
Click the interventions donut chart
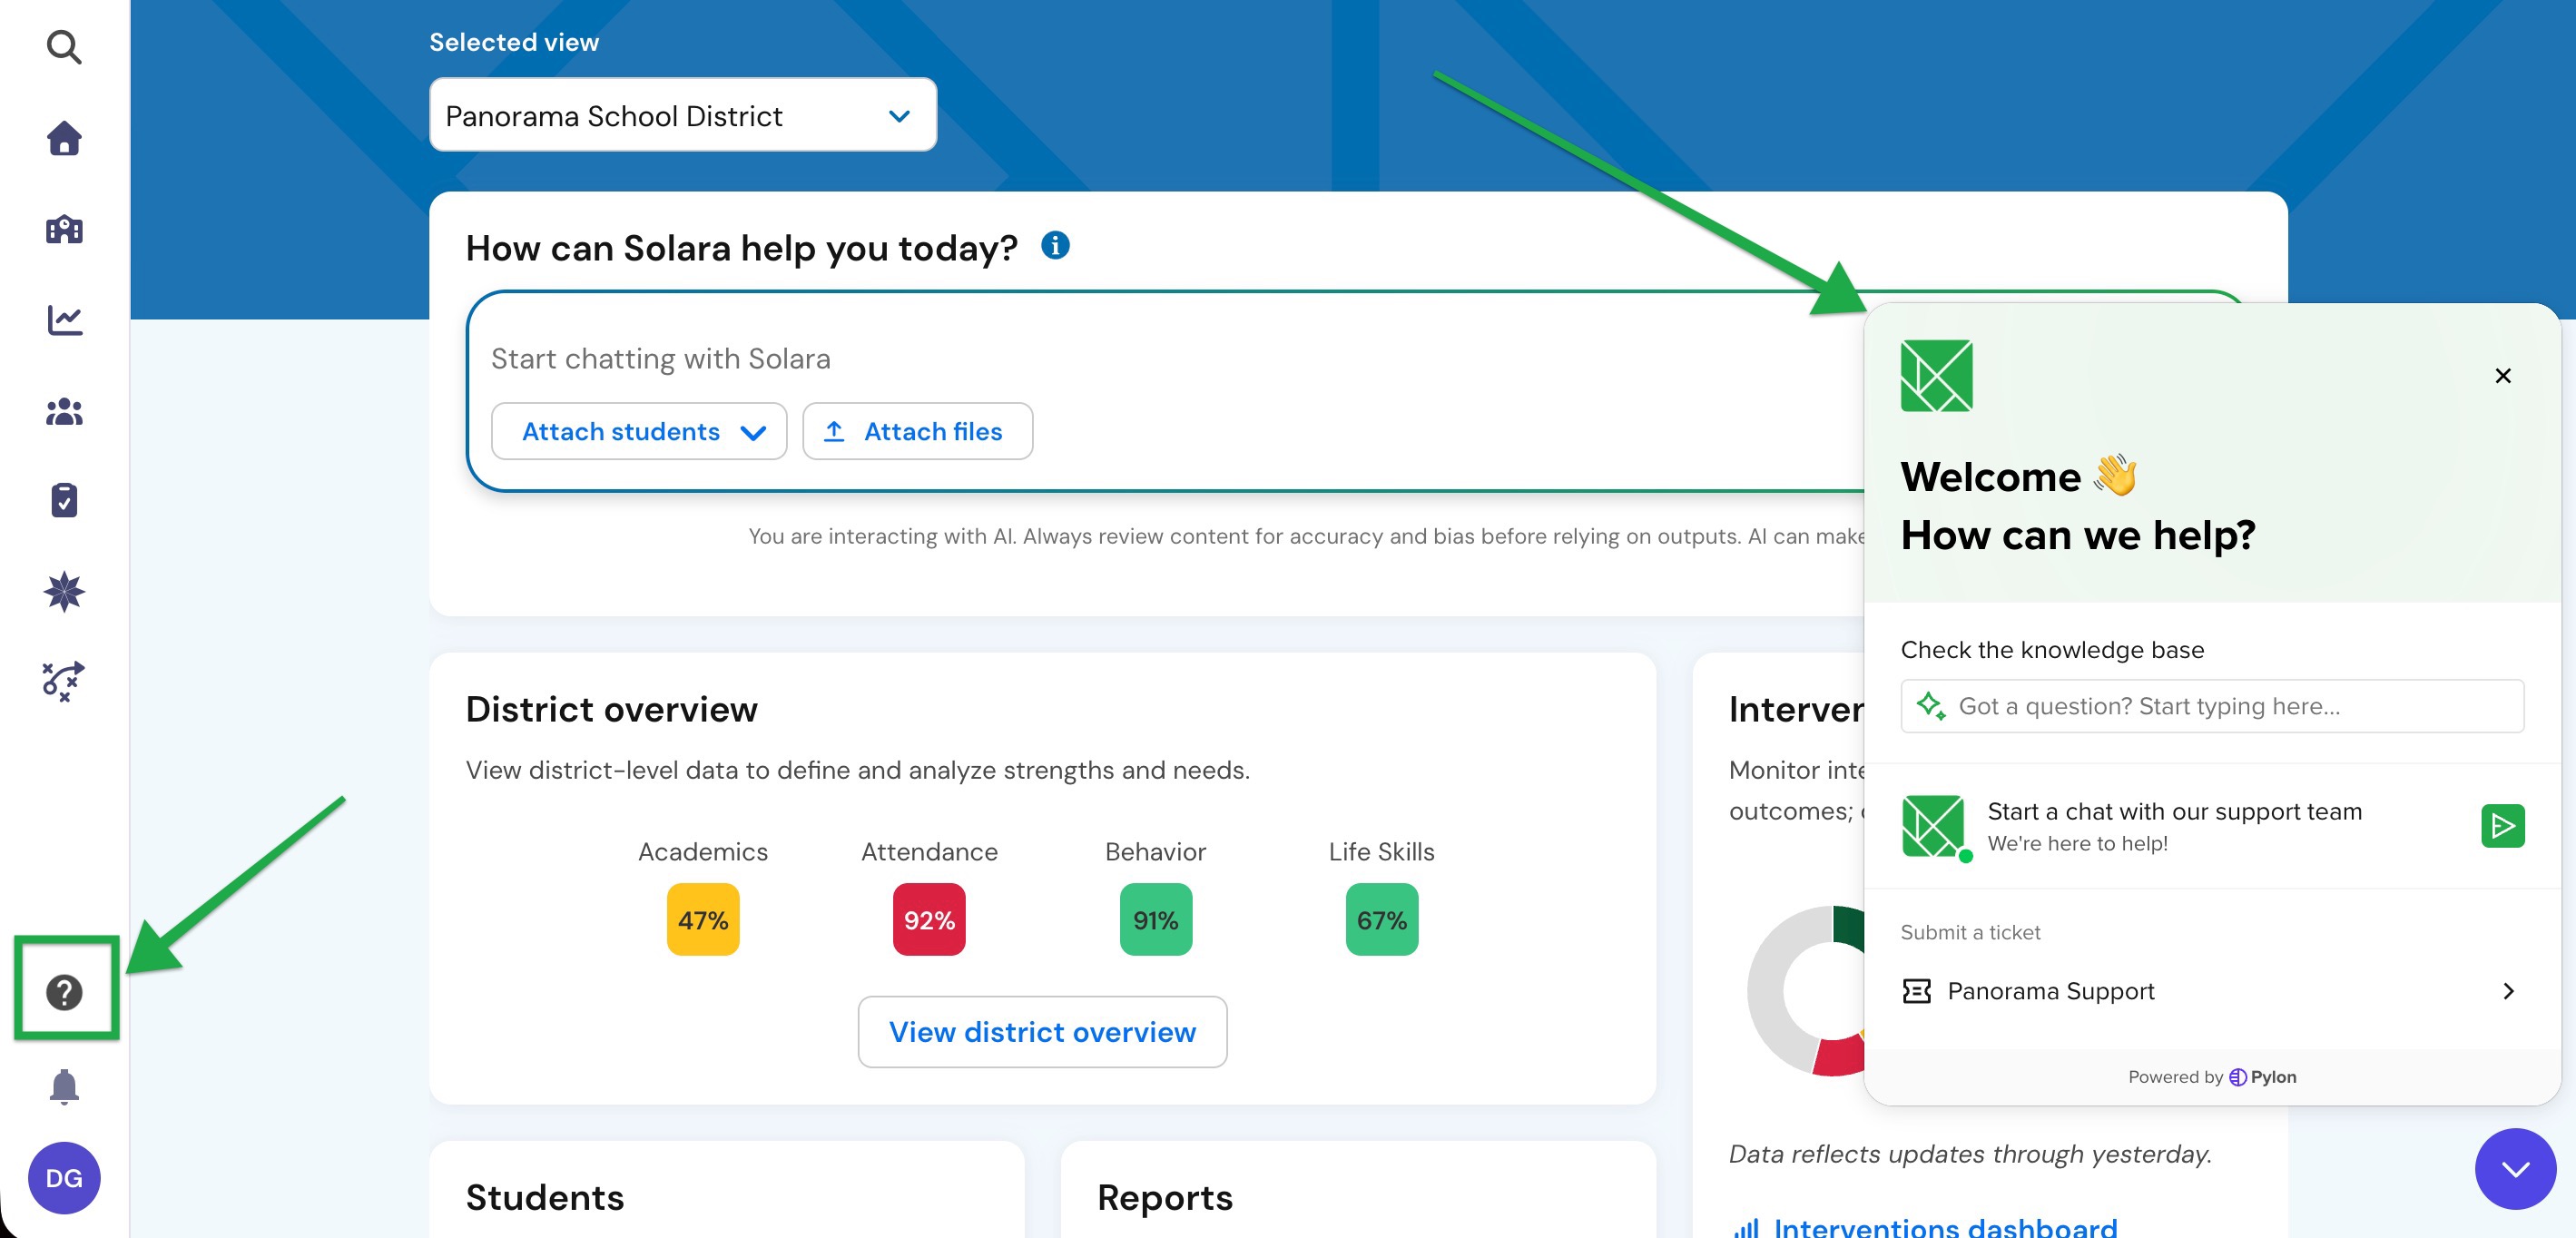pyautogui.click(x=1807, y=990)
